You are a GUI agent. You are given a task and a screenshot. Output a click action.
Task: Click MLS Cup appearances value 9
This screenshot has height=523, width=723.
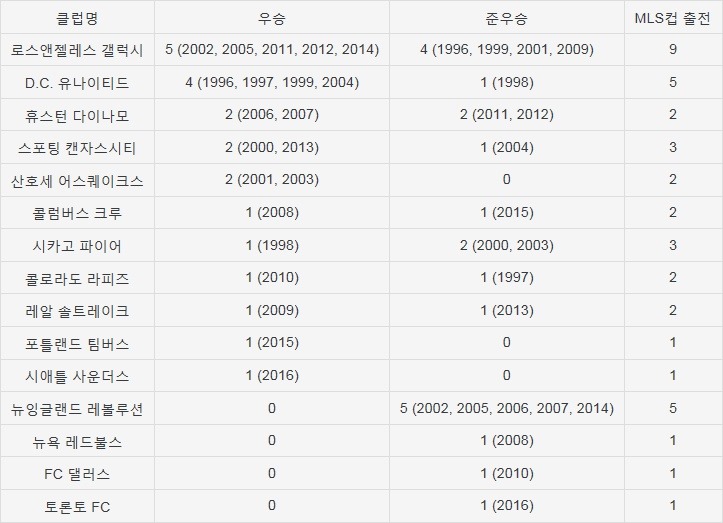(672, 49)
